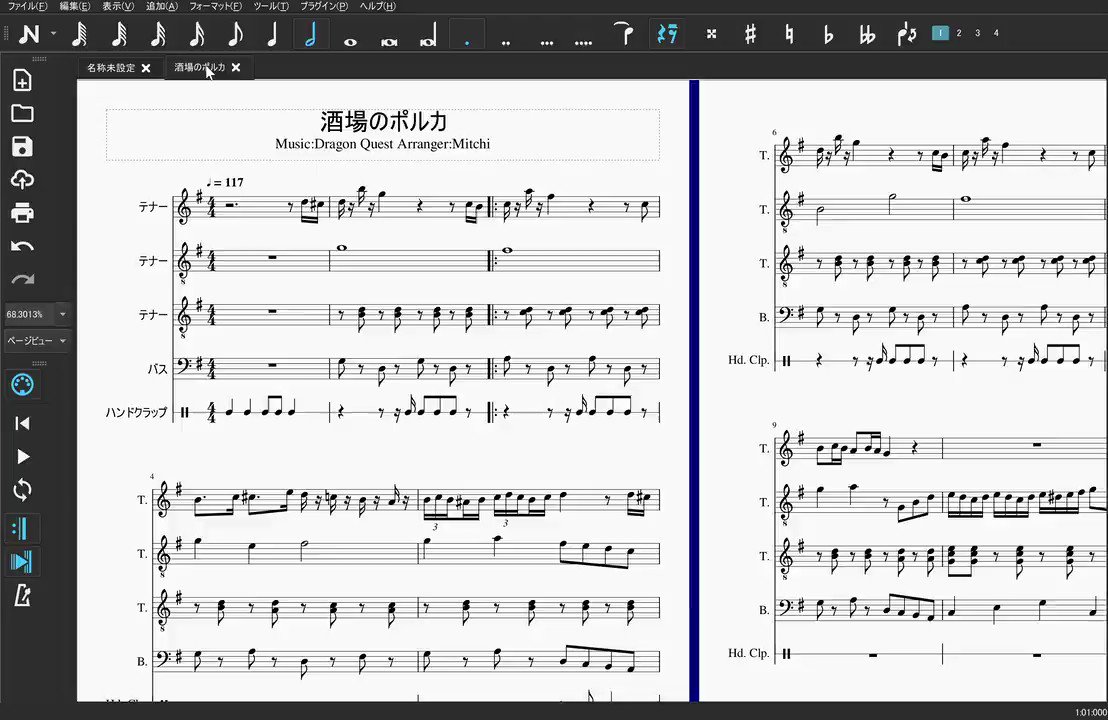Switch to voice 2
The width and height of the screenshot is (1108, 720).
click(x=959, y=33)
